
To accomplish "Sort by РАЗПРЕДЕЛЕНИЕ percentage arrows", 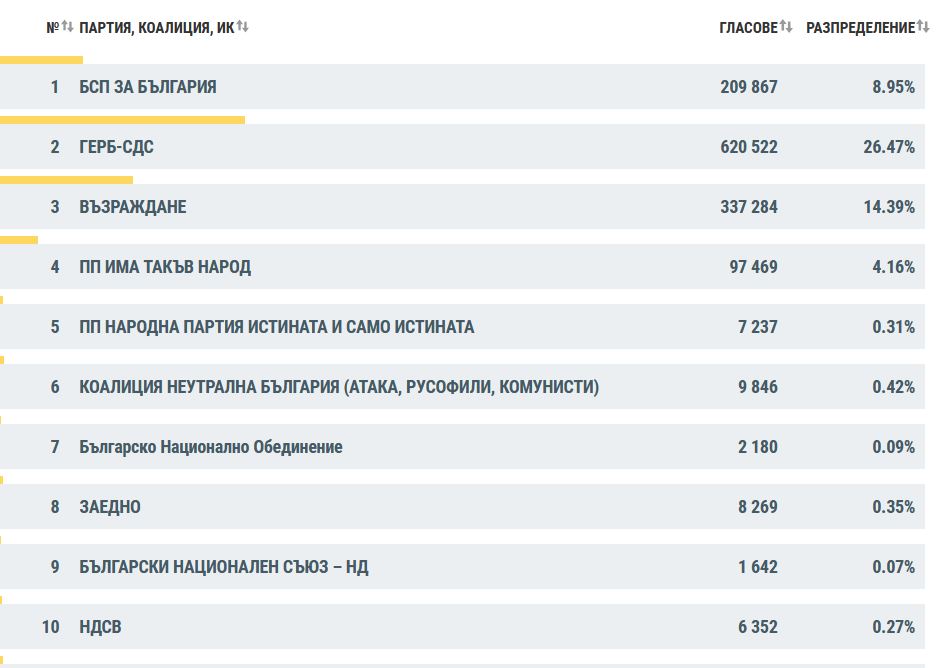I will [923, 27].
